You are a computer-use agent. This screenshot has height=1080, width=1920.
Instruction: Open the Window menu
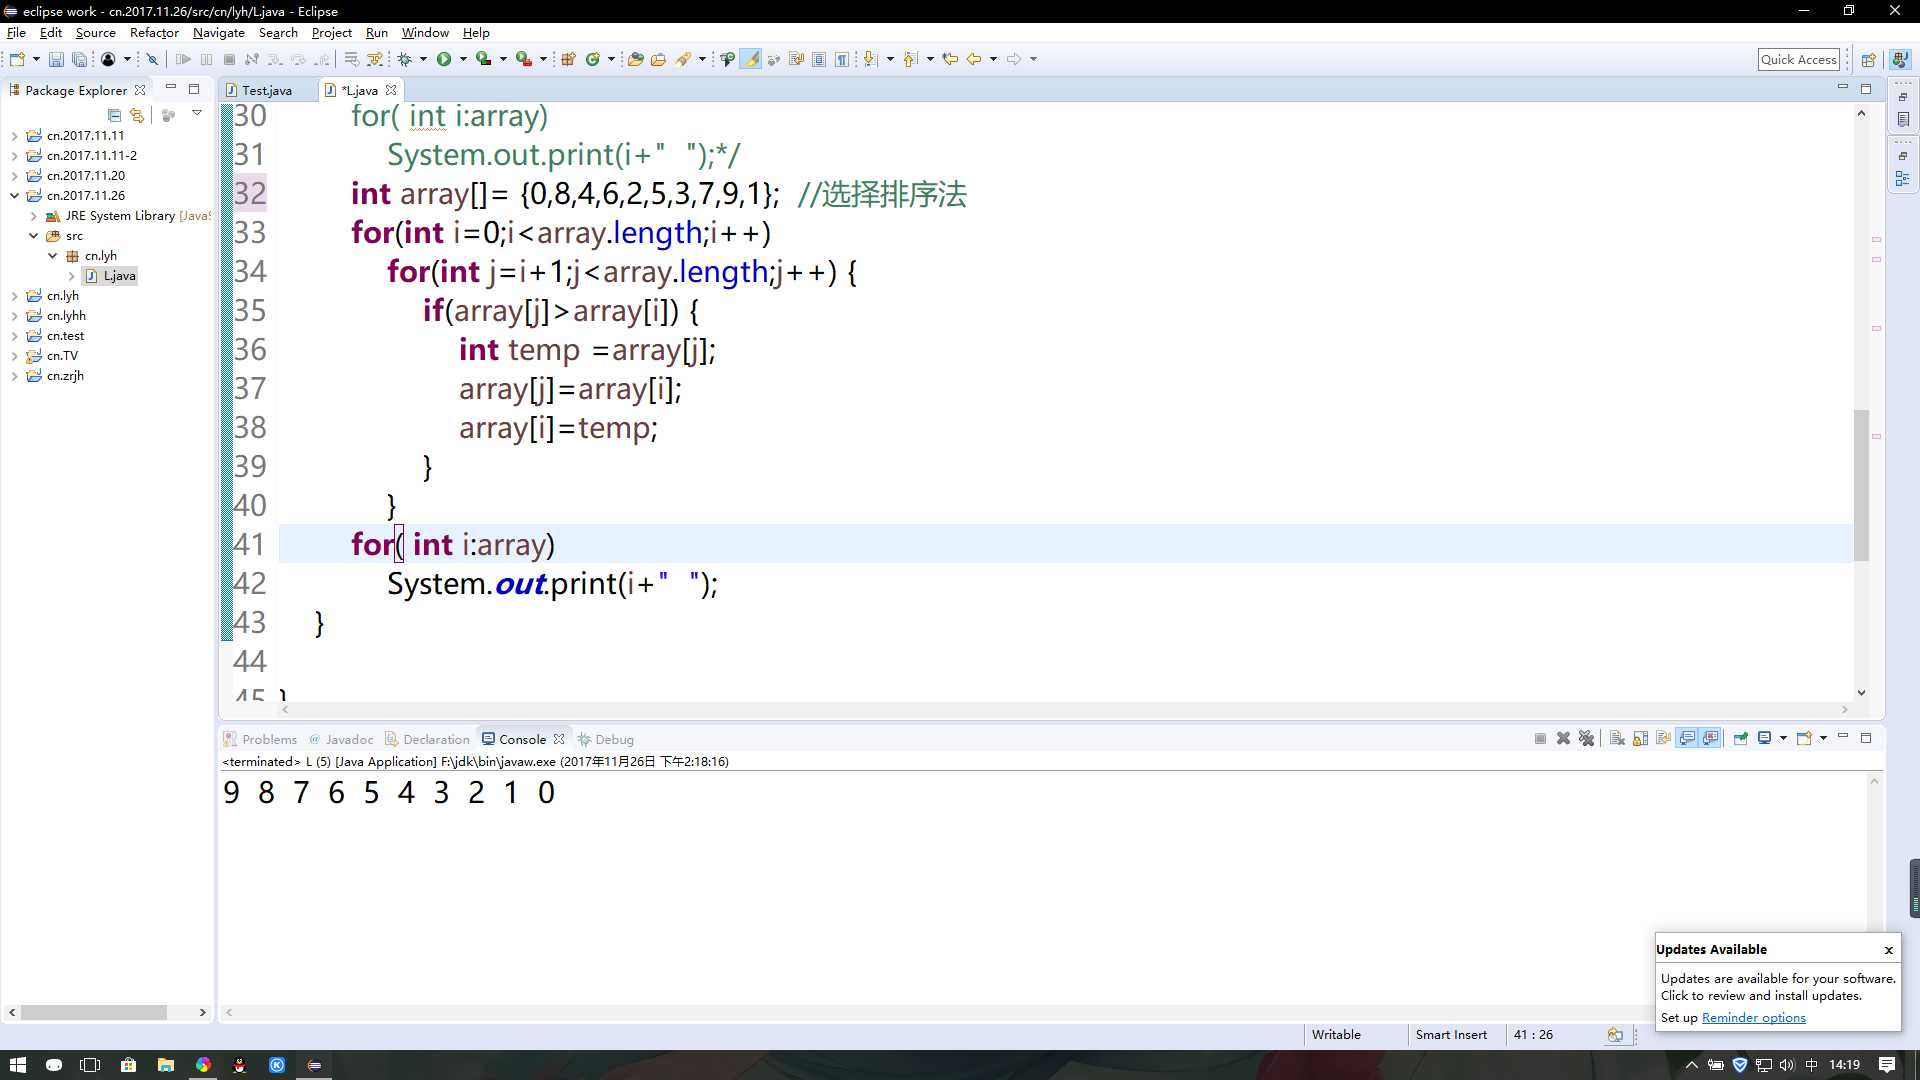point(425,33)
